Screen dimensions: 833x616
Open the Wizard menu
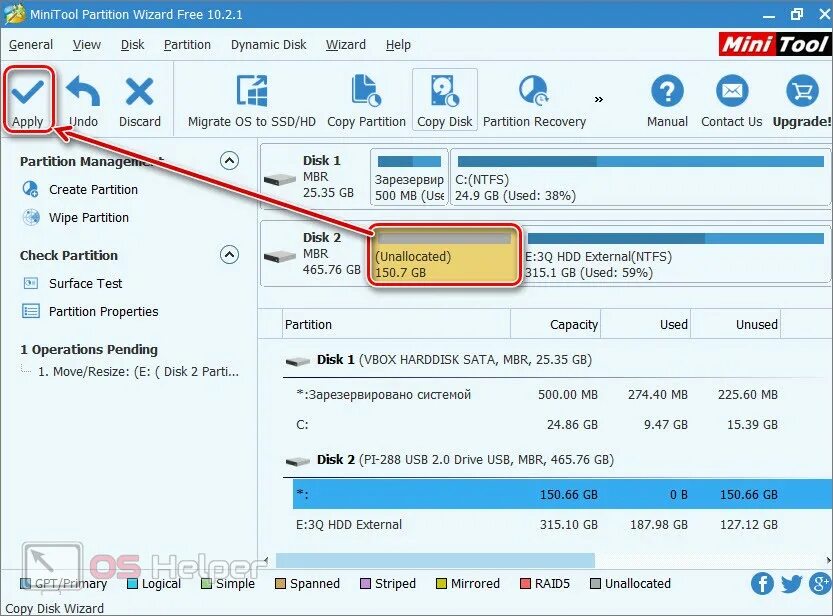tap(345, 45)
